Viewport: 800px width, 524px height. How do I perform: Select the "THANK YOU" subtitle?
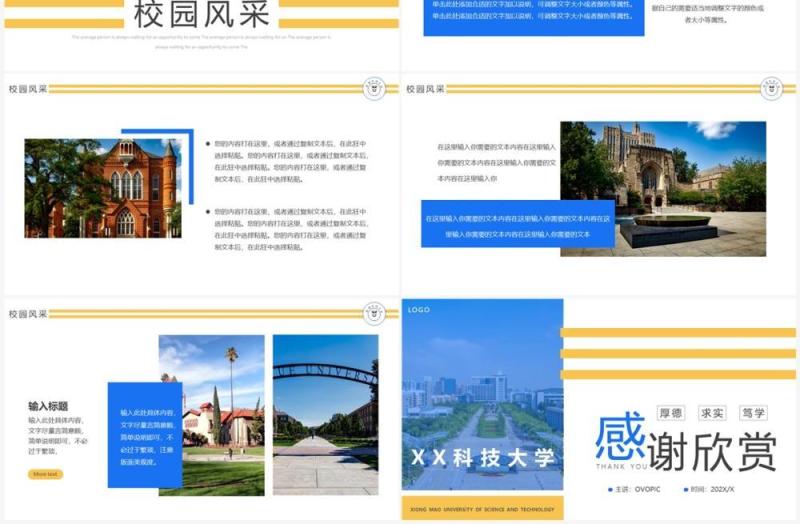621,466
